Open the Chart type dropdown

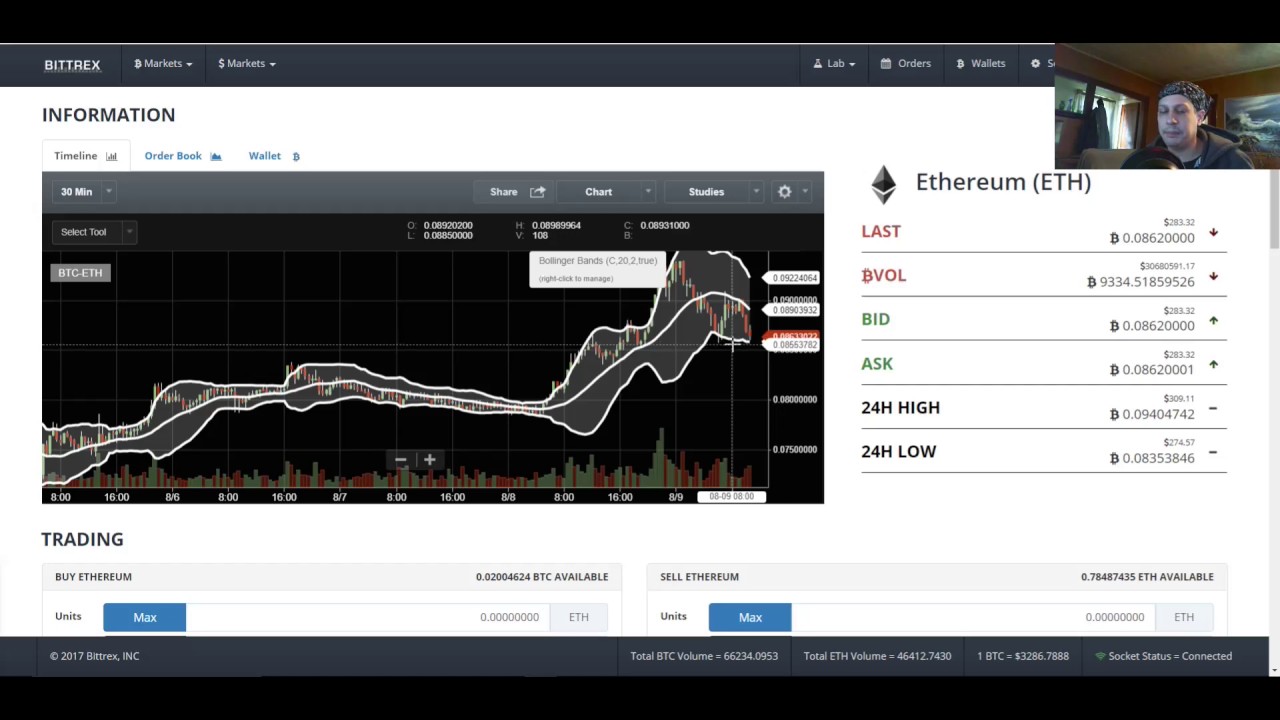(609, 192)
